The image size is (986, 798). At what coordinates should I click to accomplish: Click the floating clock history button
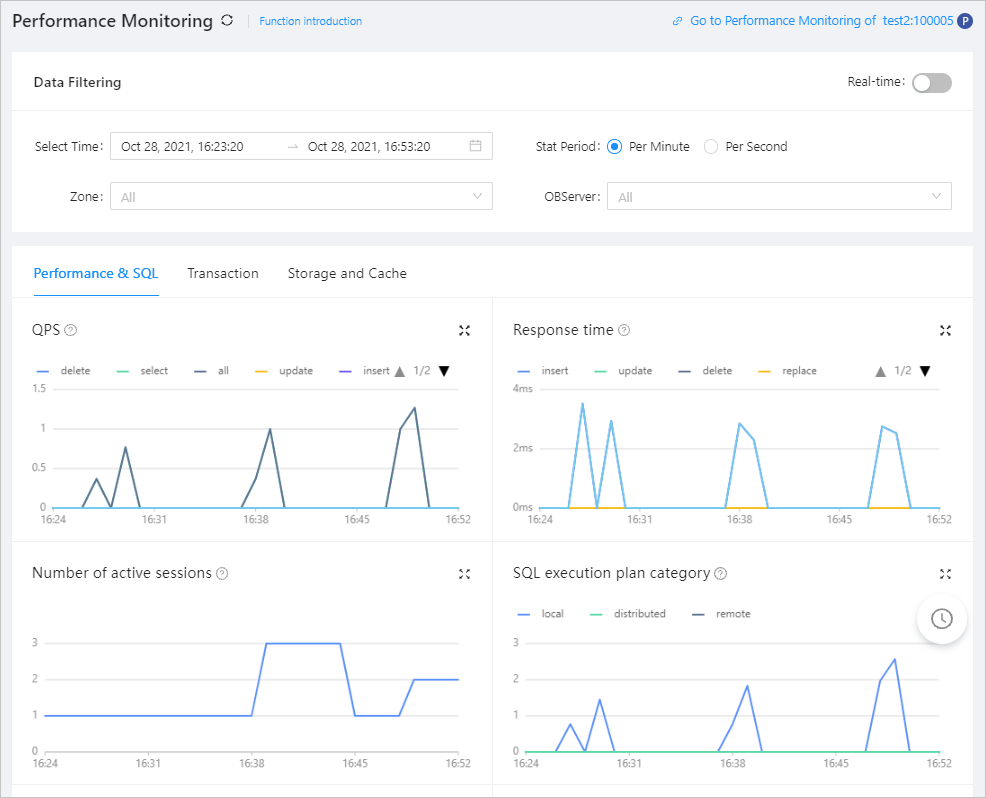[941, 619]
